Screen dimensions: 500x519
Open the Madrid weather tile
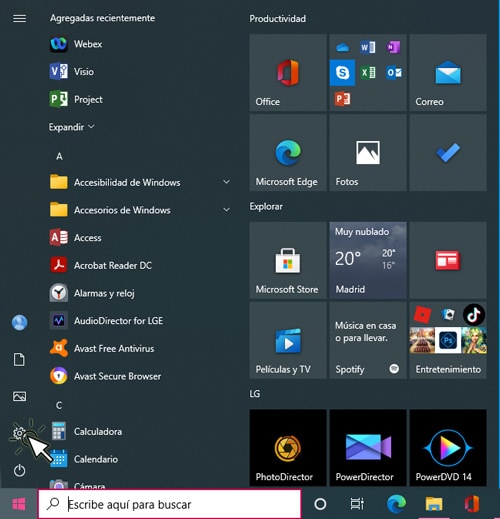(368, 260)
